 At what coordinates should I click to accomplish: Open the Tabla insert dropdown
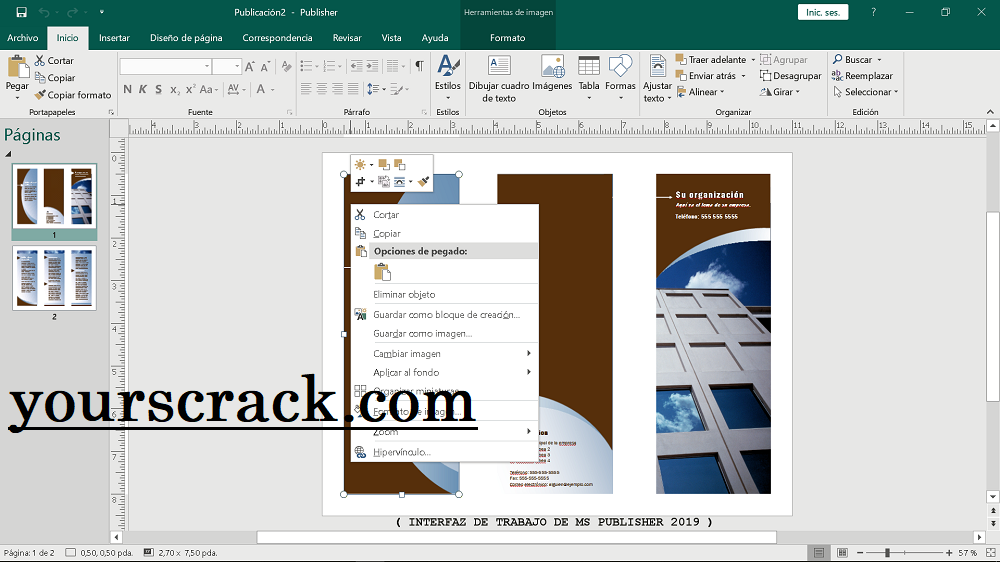tap(589, 77)
